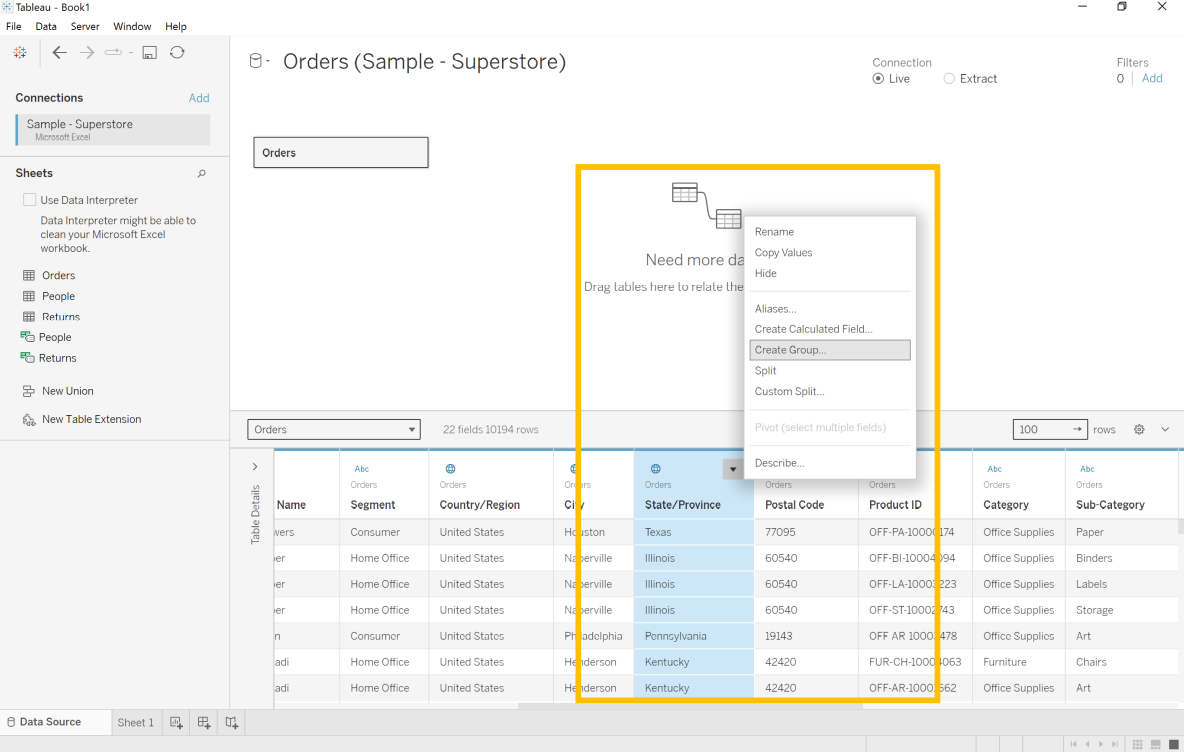Refresh the data source with the circular arrows icon
1184x752 pixels.
tap(177, 53)
